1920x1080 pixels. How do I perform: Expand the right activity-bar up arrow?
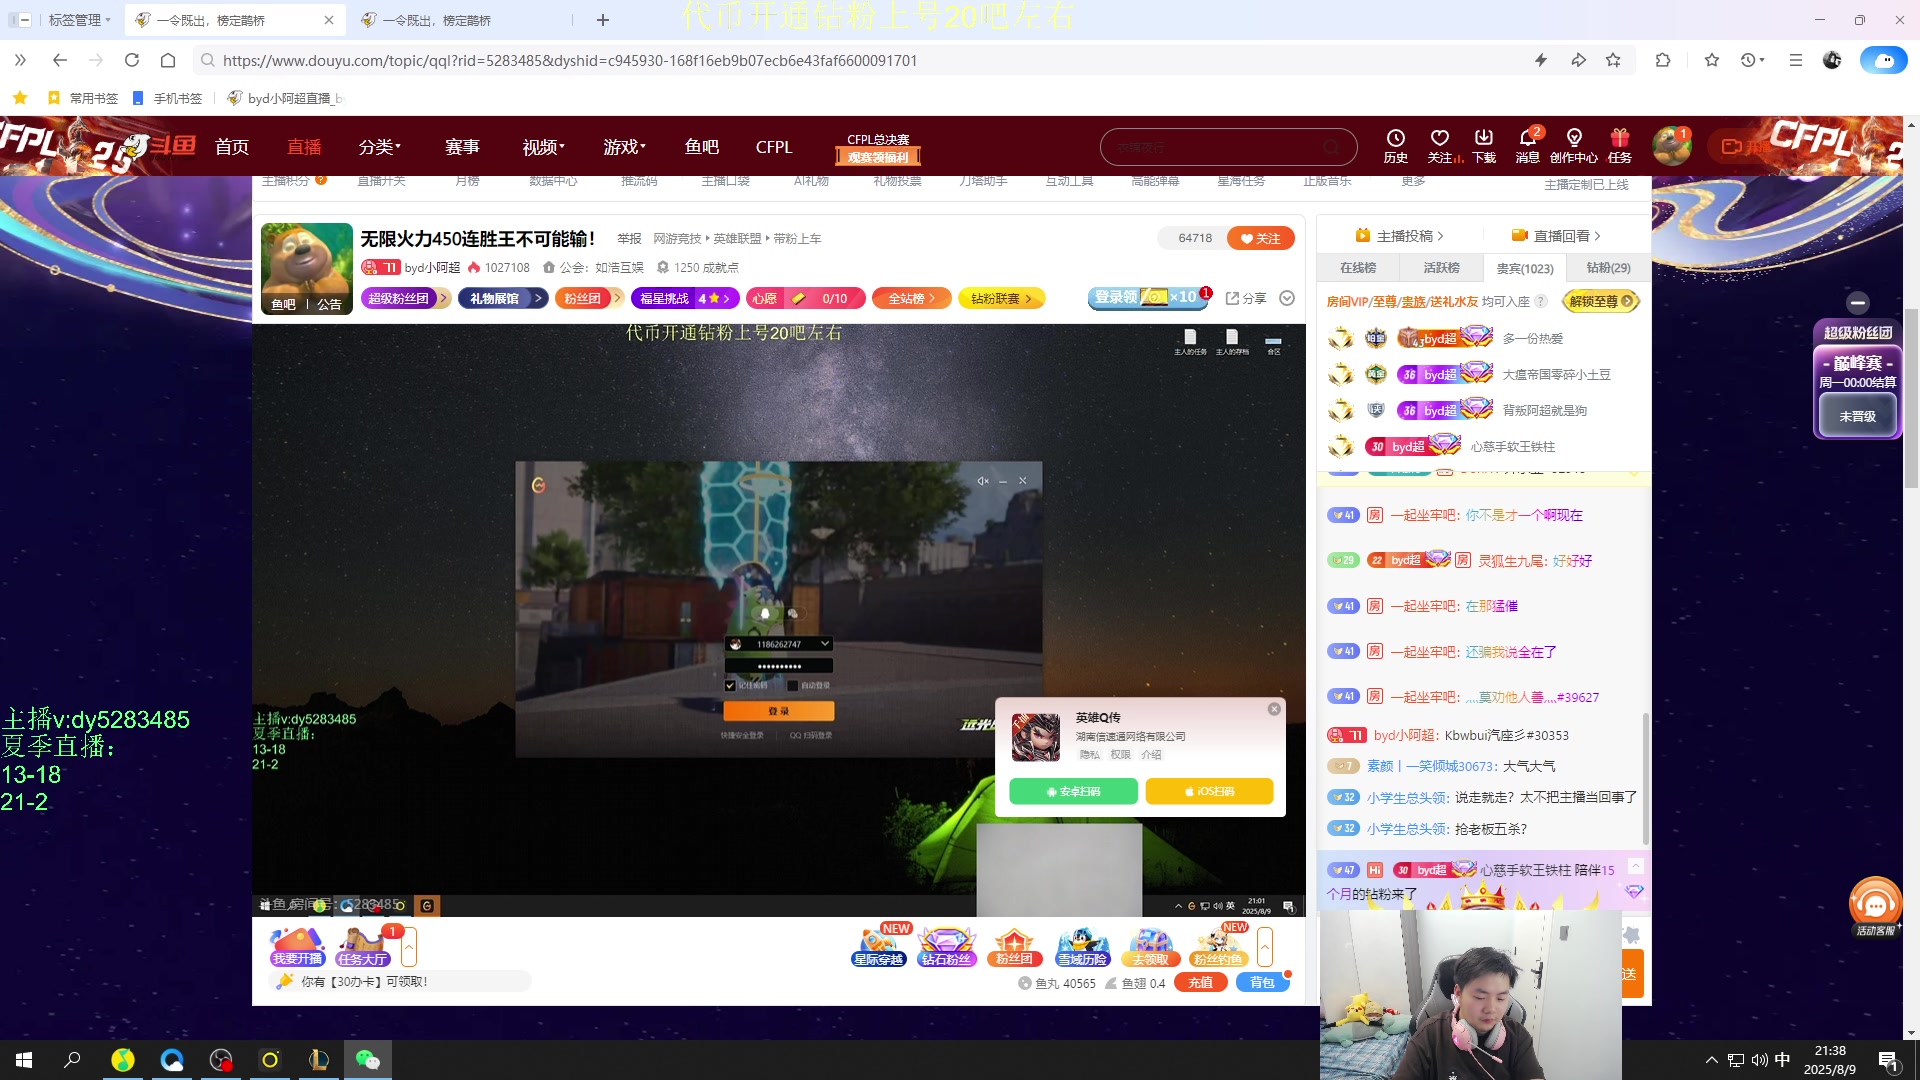(x=1265, y=947)
